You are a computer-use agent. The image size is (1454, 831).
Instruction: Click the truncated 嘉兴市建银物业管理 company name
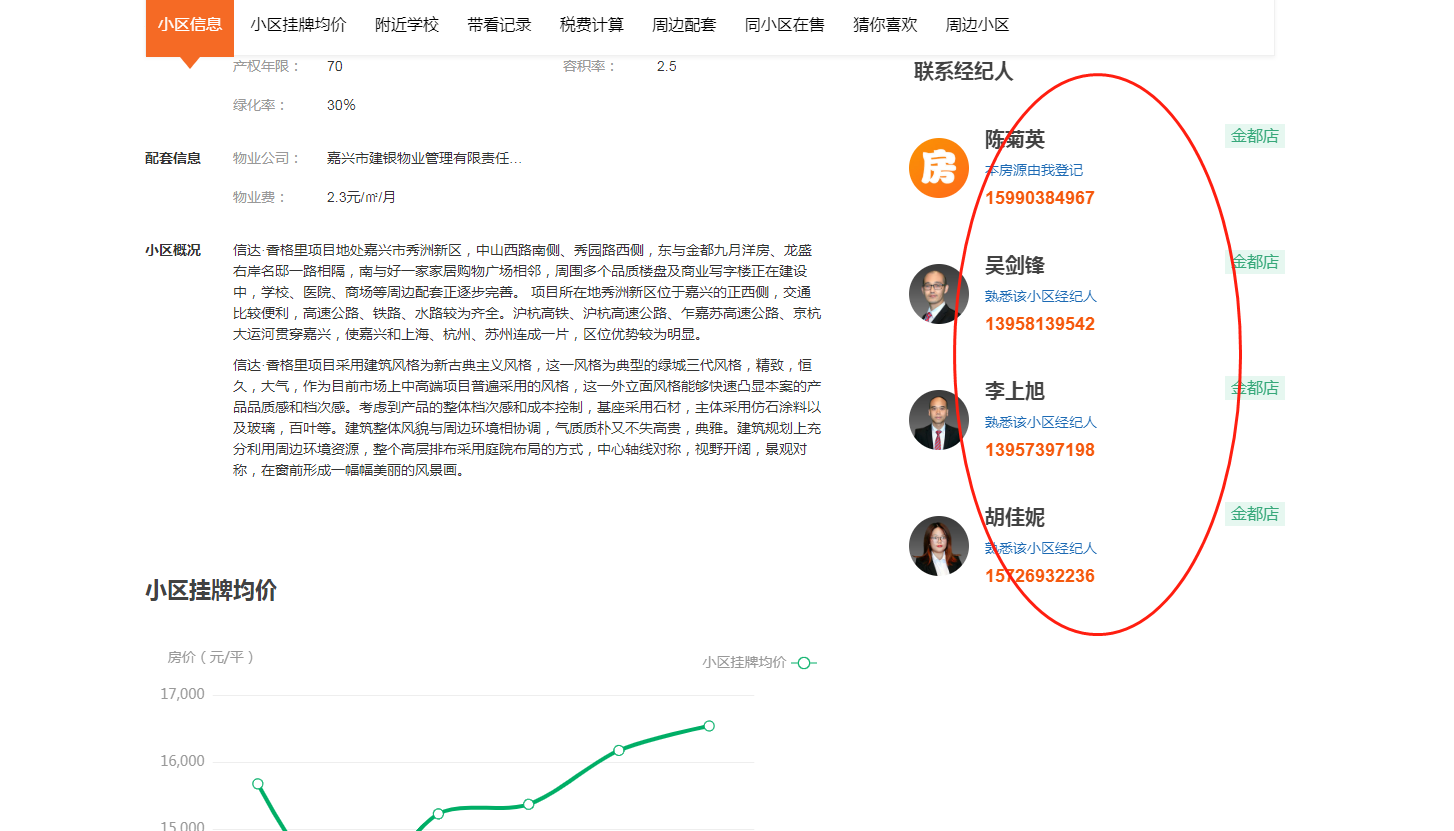pos(424,158)
